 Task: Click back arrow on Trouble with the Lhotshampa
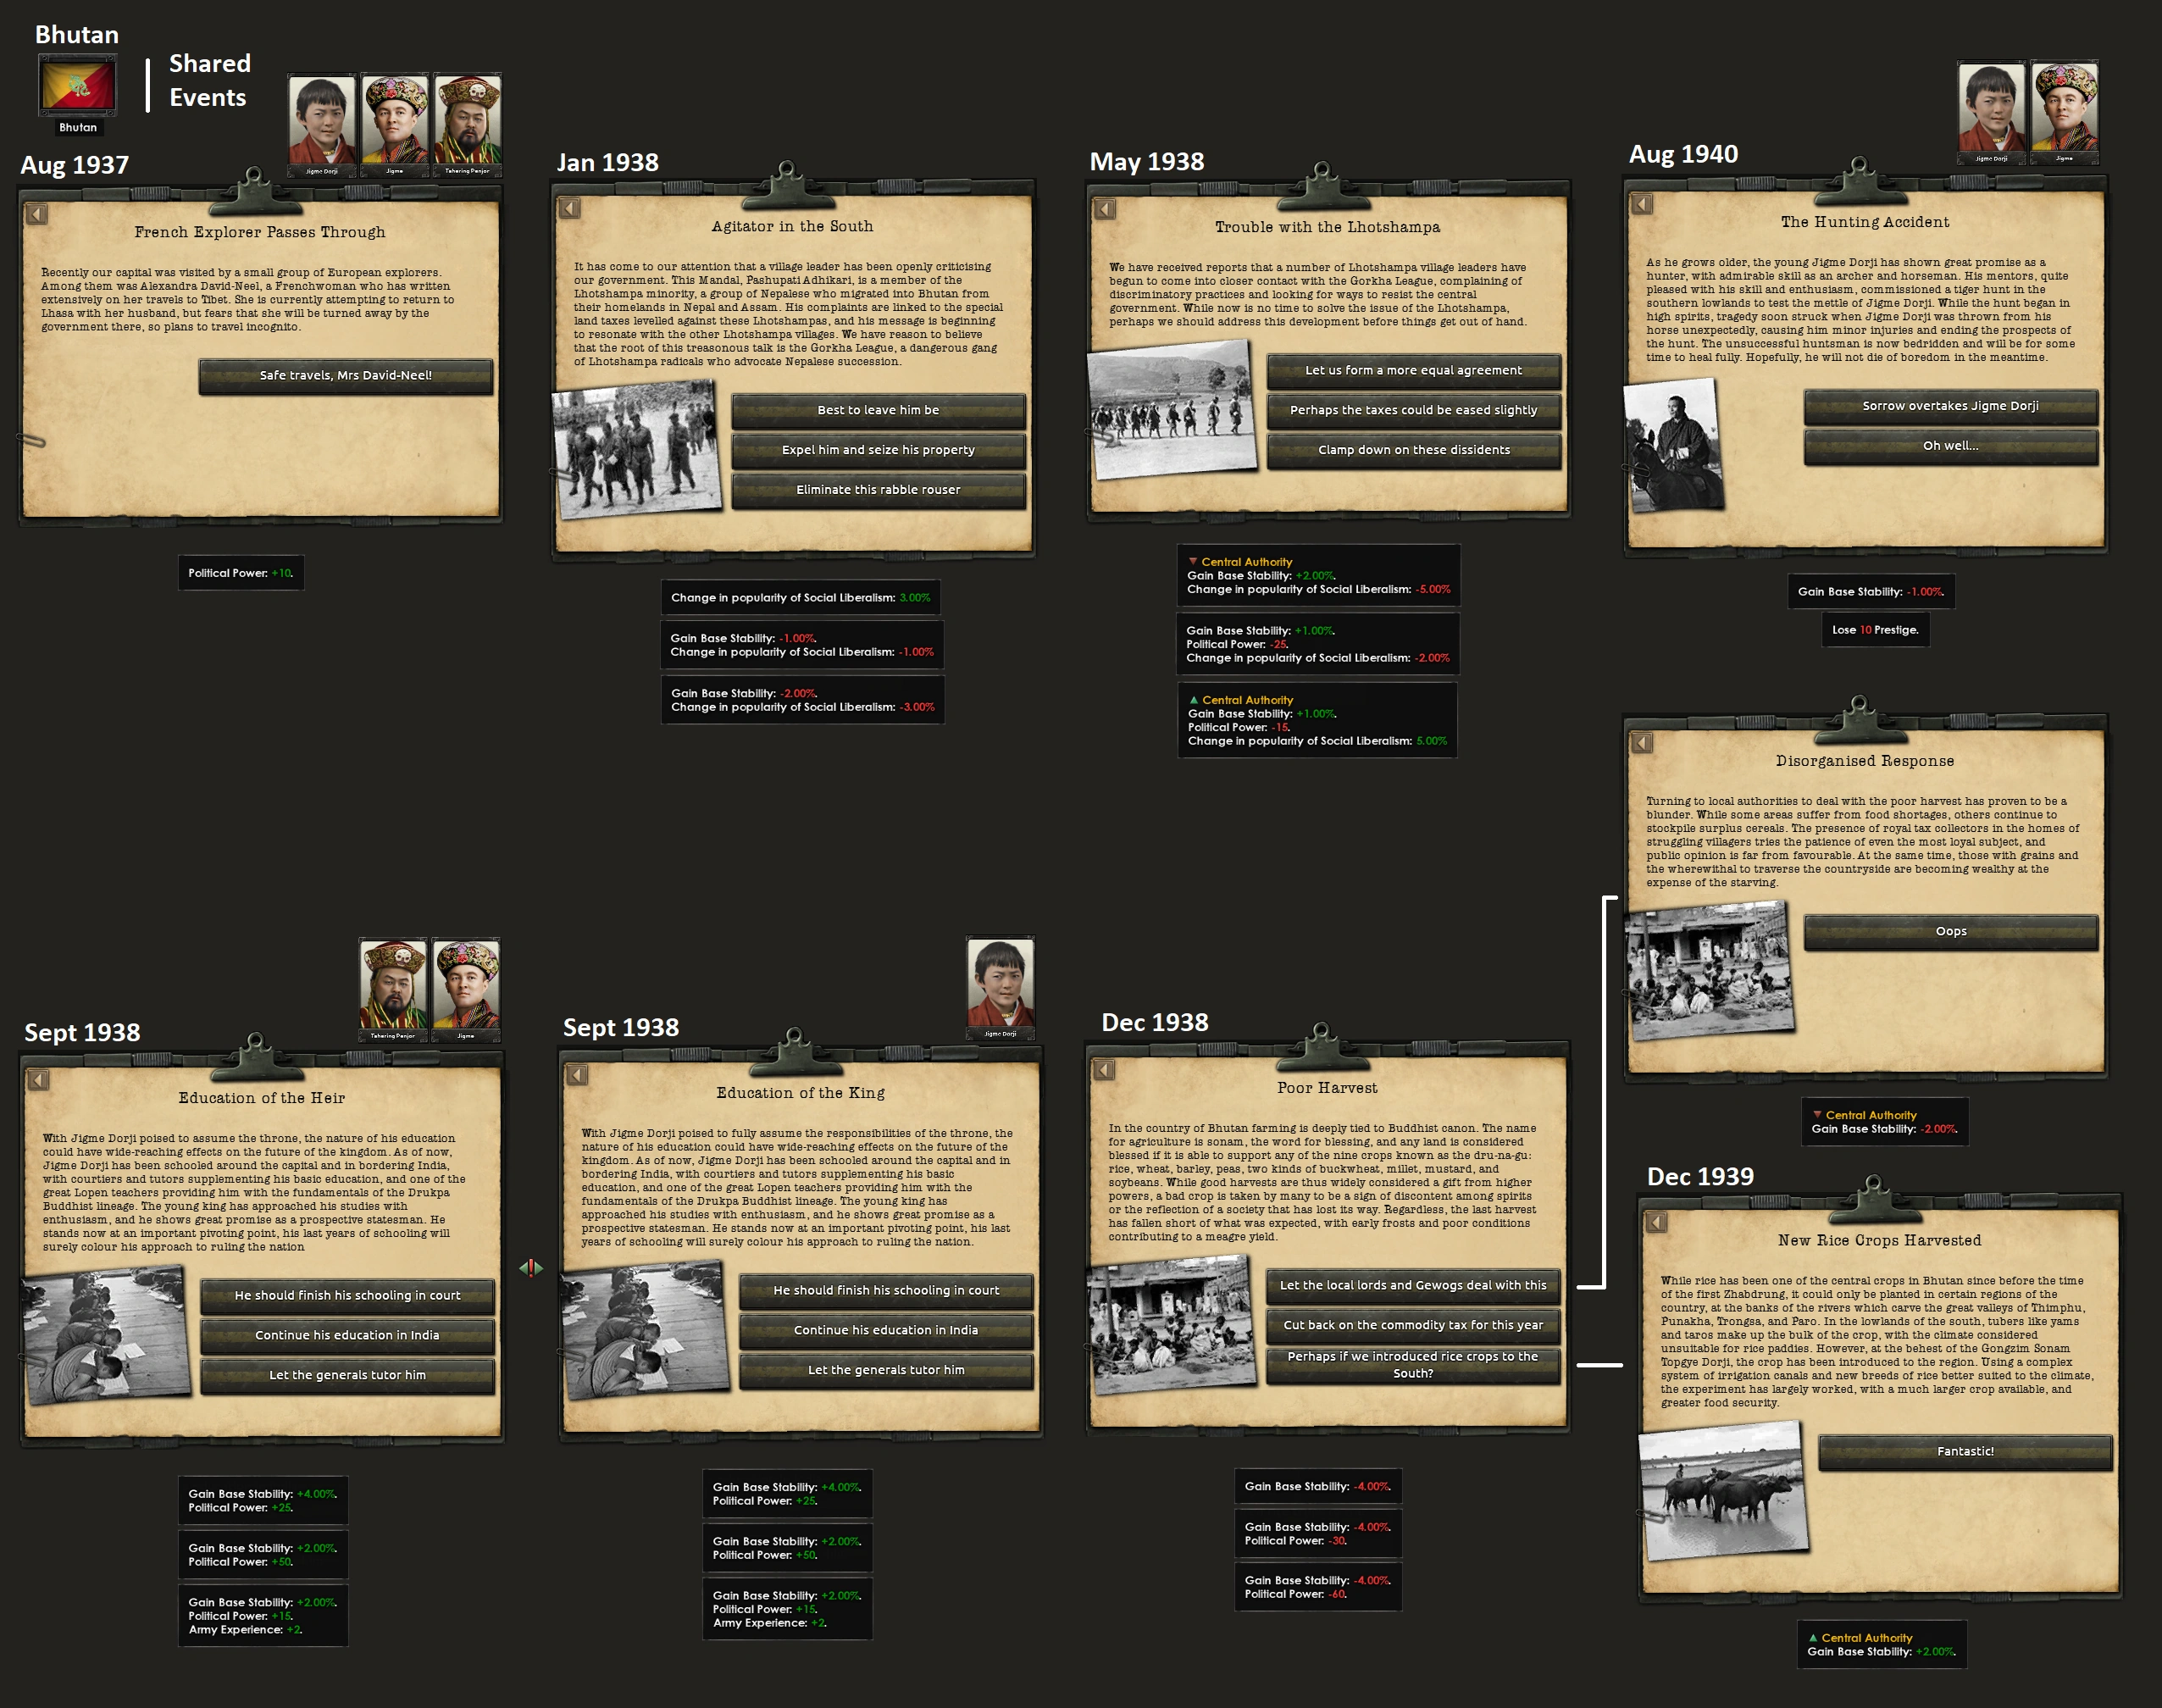(x=1105, y=209)
